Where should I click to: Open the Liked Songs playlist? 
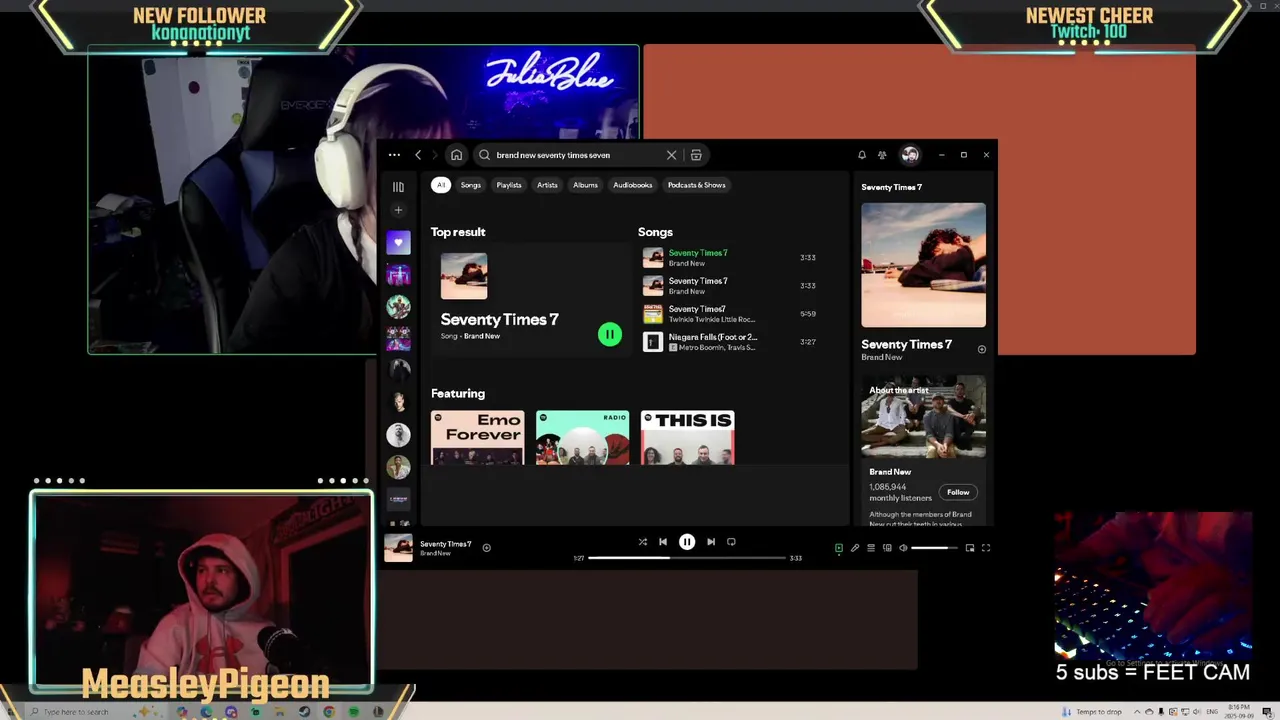[x=398, y=243]
